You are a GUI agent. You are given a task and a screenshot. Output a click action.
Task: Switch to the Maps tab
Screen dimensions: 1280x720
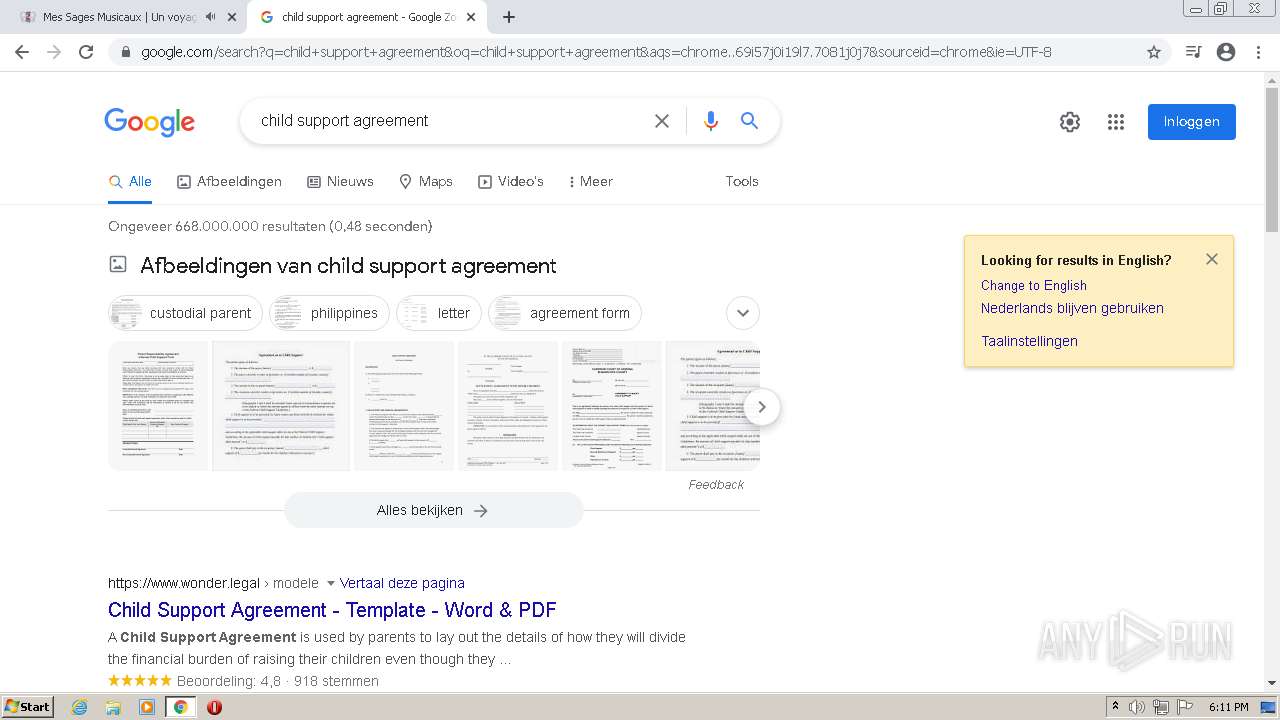coord(426,181)
